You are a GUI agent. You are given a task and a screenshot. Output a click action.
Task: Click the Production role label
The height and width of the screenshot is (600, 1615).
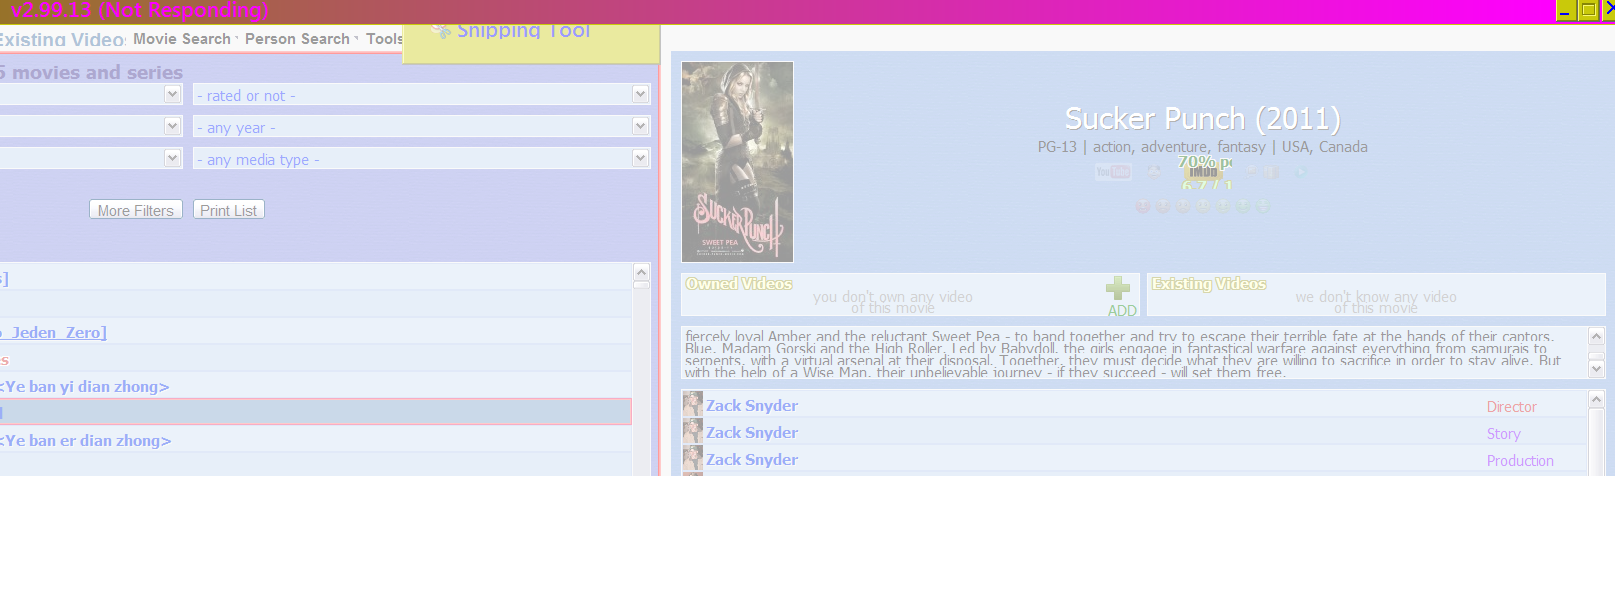coord(1520,461)
